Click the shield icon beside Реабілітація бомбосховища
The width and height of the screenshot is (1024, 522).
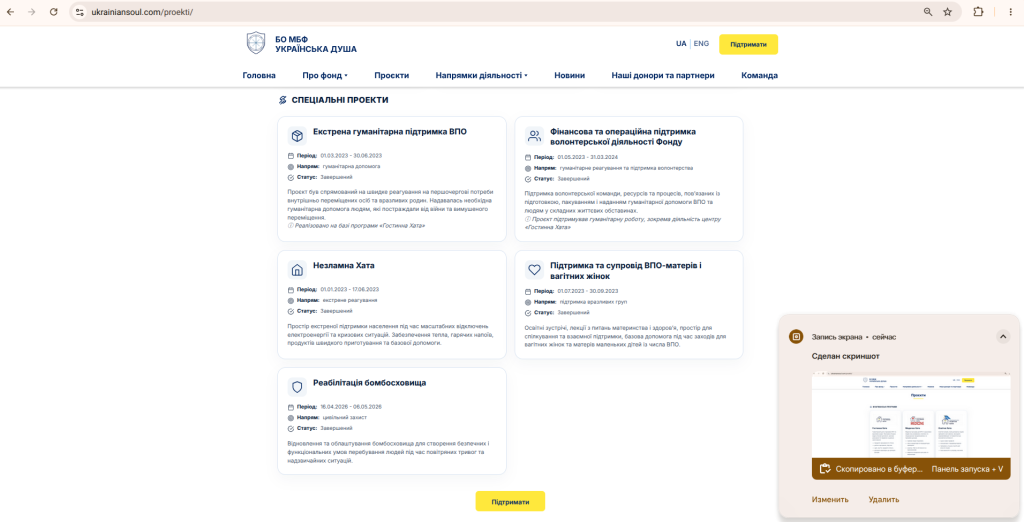(297, 387)
